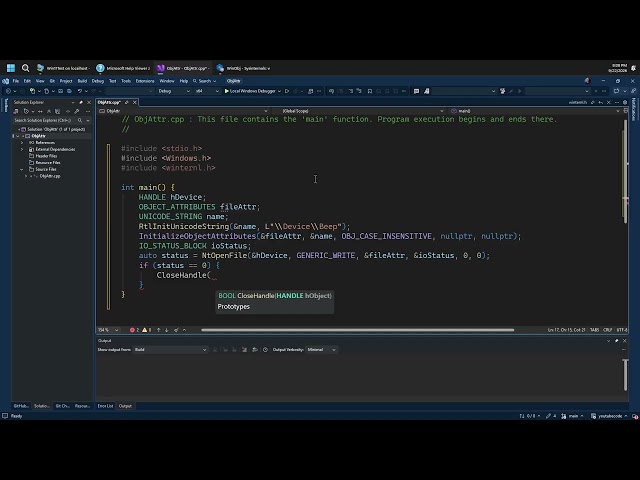The height and width of the screenshot is (480, 640).
Task: Open the Output Verbosity Minimal dropdown
Action: coord(322,350)
